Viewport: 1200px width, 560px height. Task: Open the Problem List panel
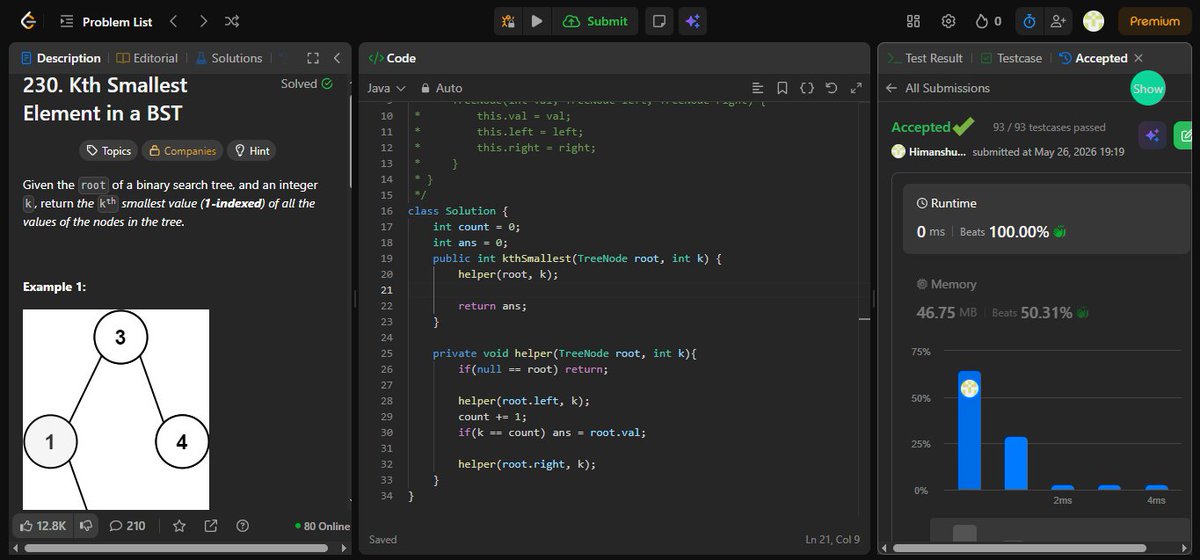tap(107, 21)
